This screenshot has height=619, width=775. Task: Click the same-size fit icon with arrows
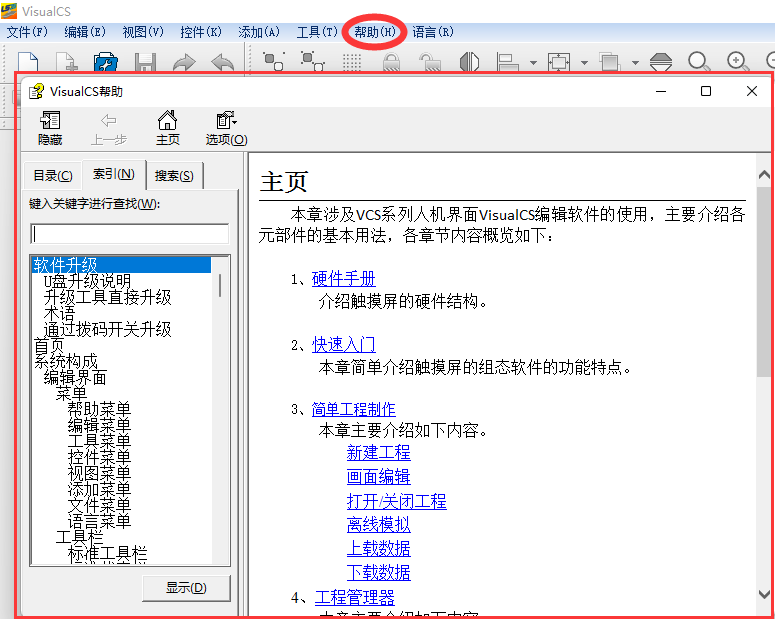(559, 62)
